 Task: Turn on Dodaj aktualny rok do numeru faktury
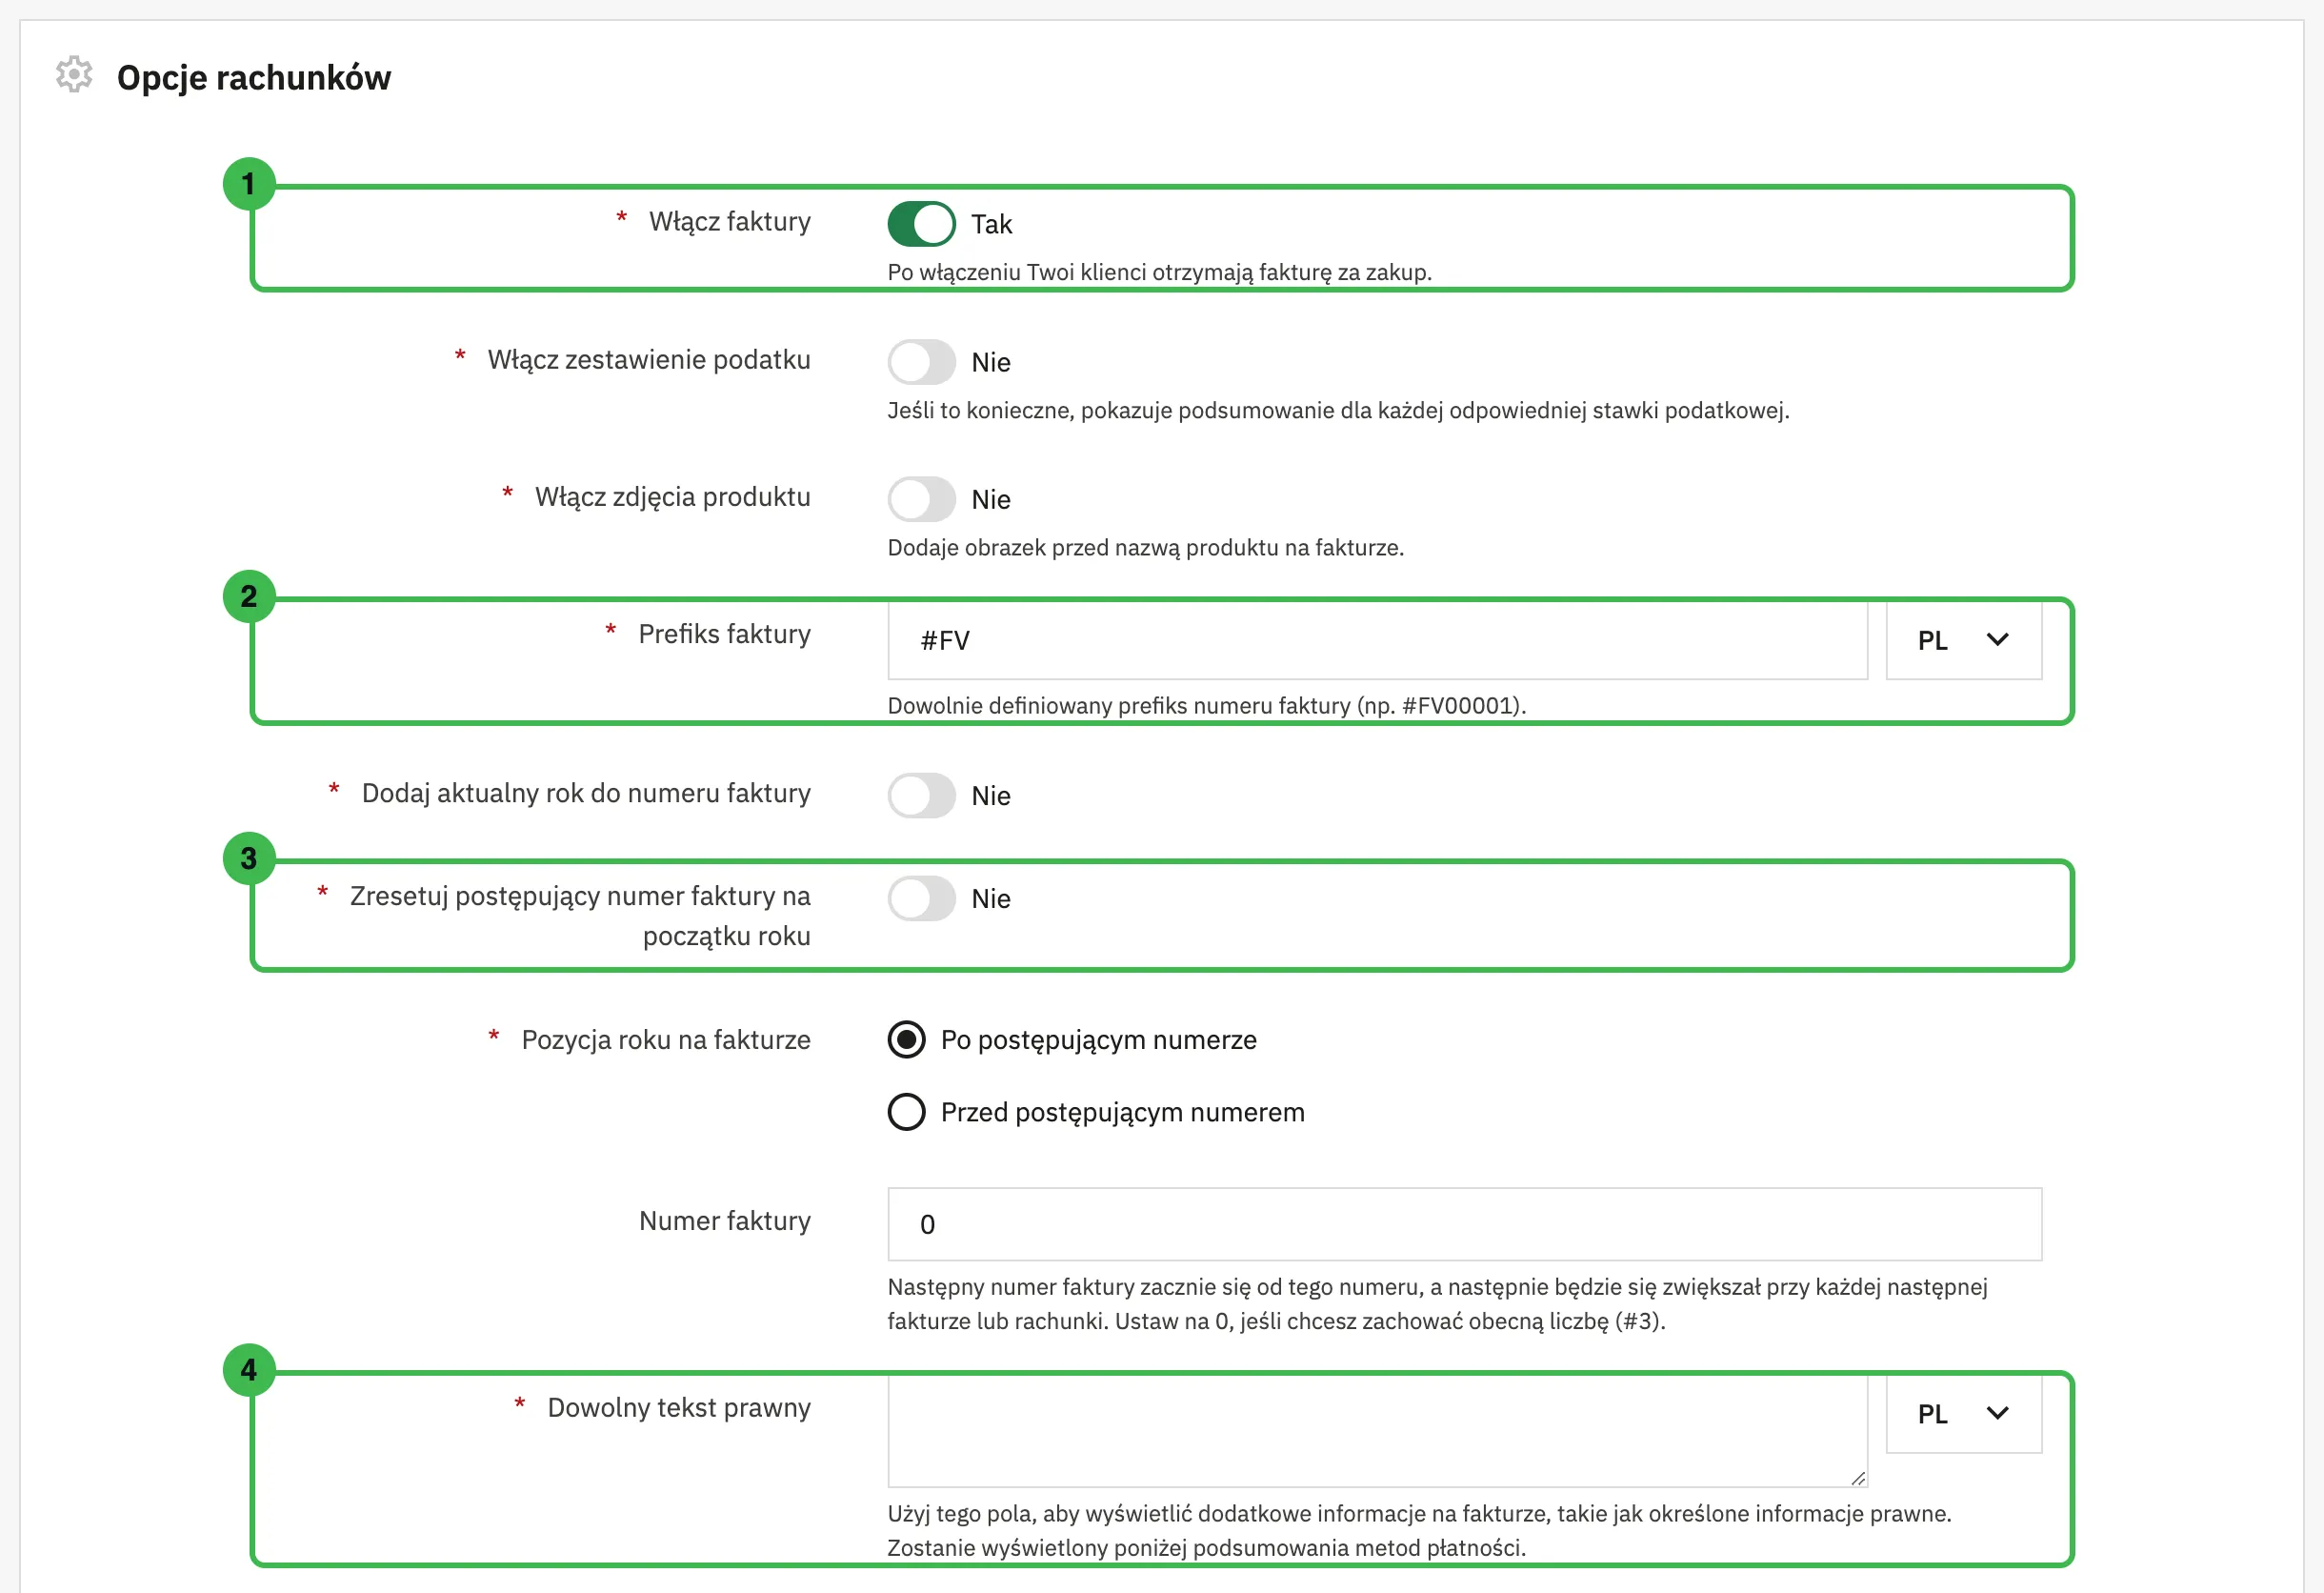[x=921, y=796]
